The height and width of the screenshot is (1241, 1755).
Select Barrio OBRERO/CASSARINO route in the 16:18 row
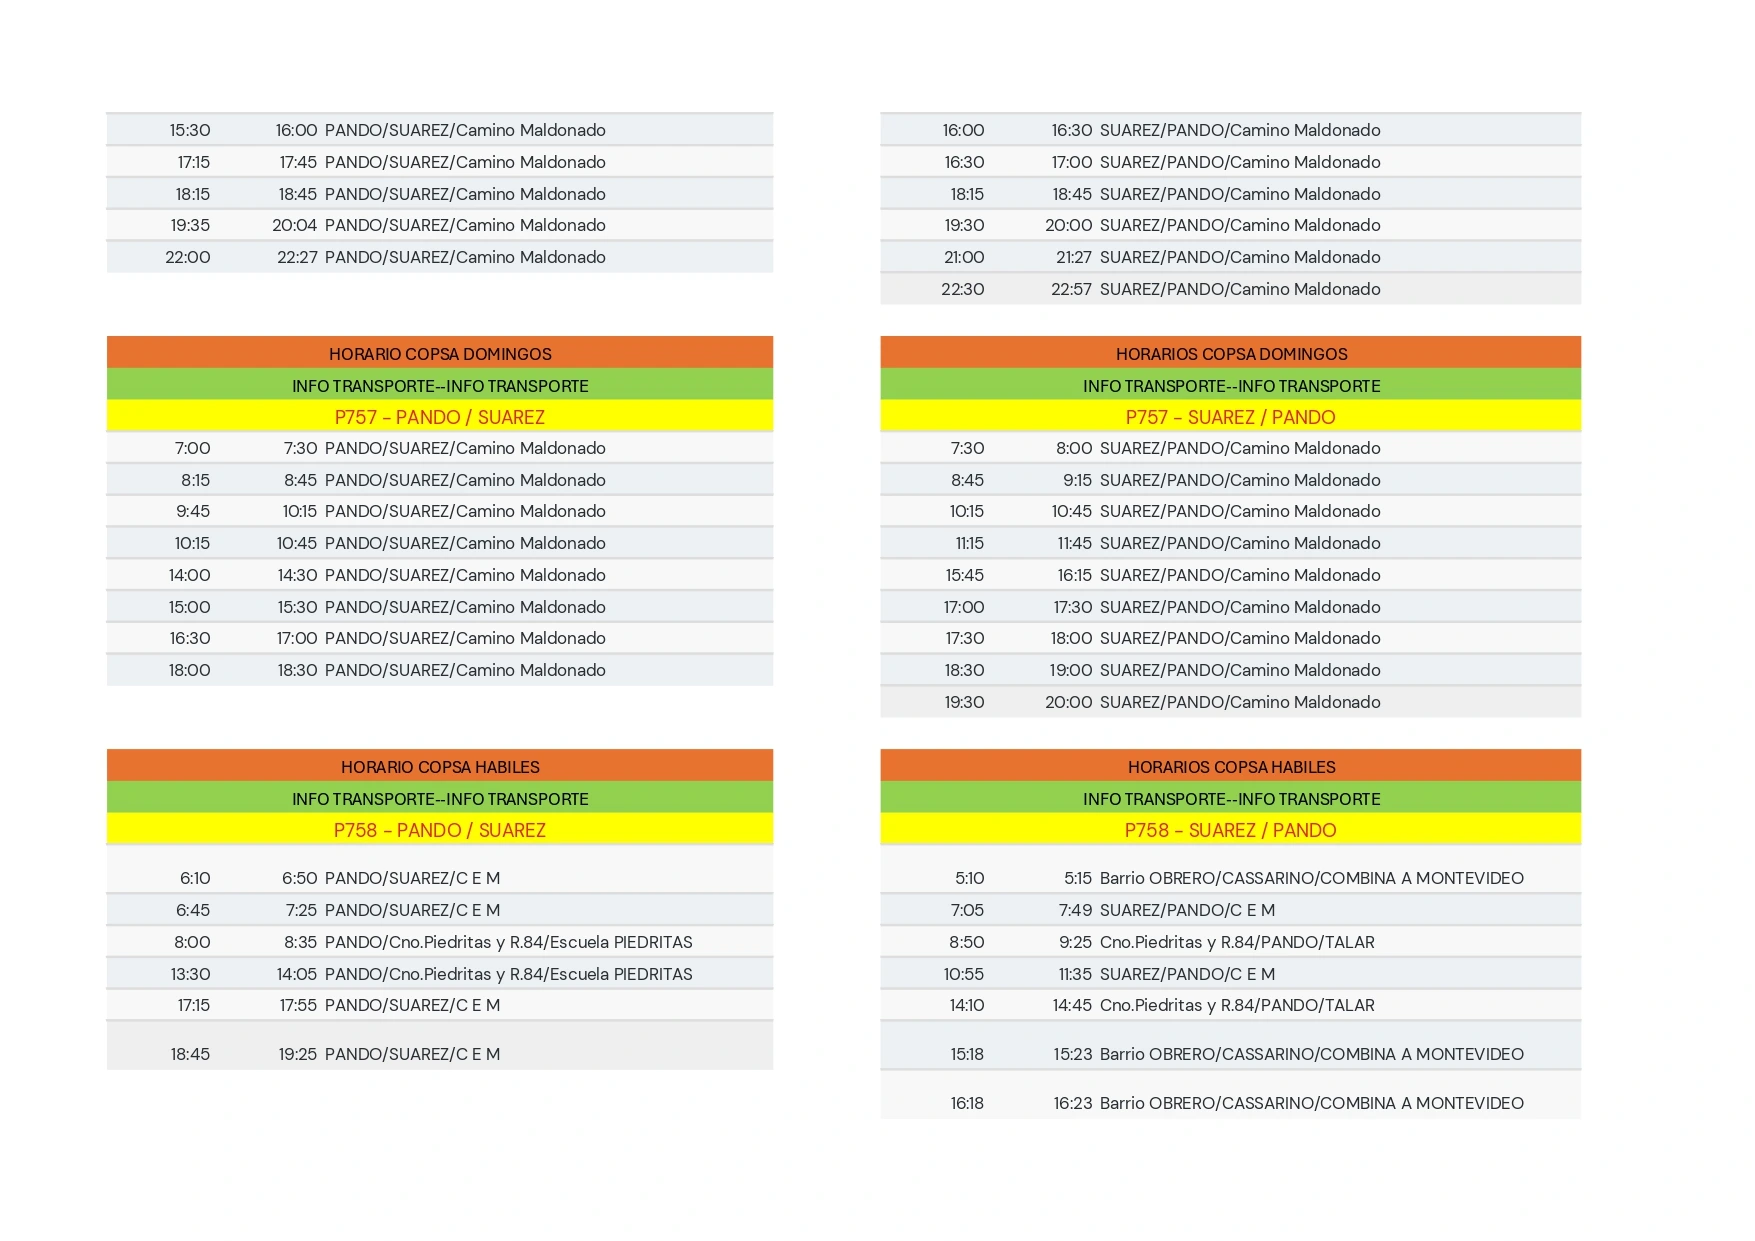(x=1312, y=1103)
